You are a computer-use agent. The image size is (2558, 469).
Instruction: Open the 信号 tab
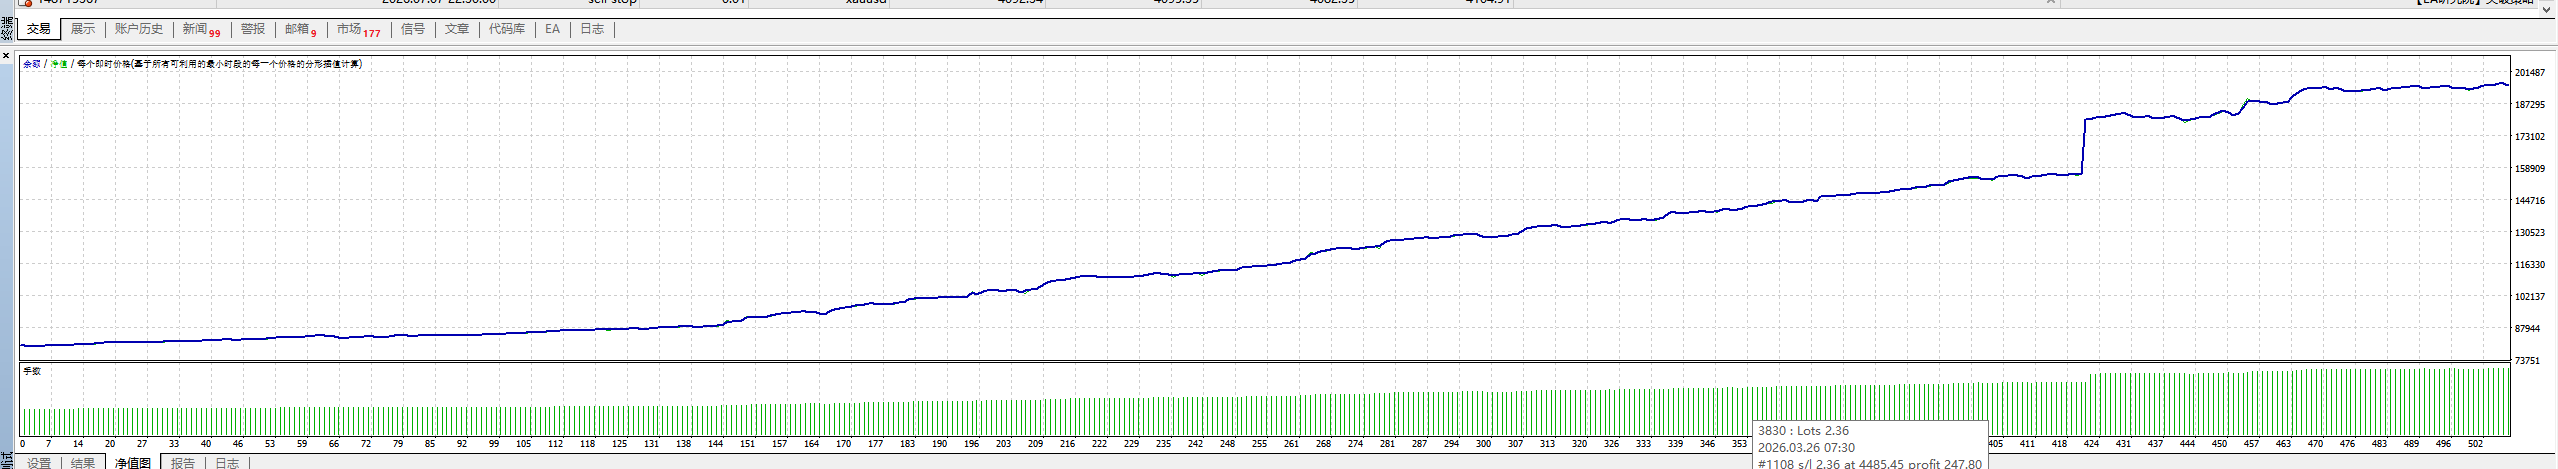413,29
